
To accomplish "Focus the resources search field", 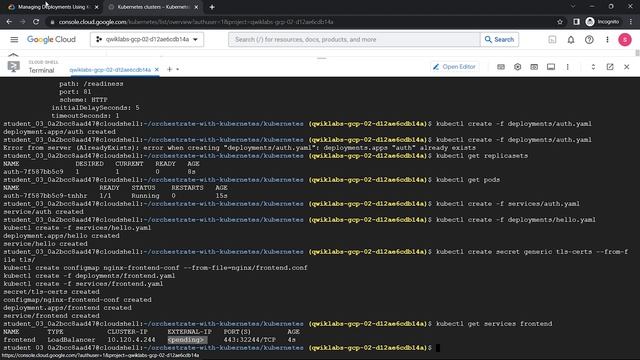I will [354, 40].
